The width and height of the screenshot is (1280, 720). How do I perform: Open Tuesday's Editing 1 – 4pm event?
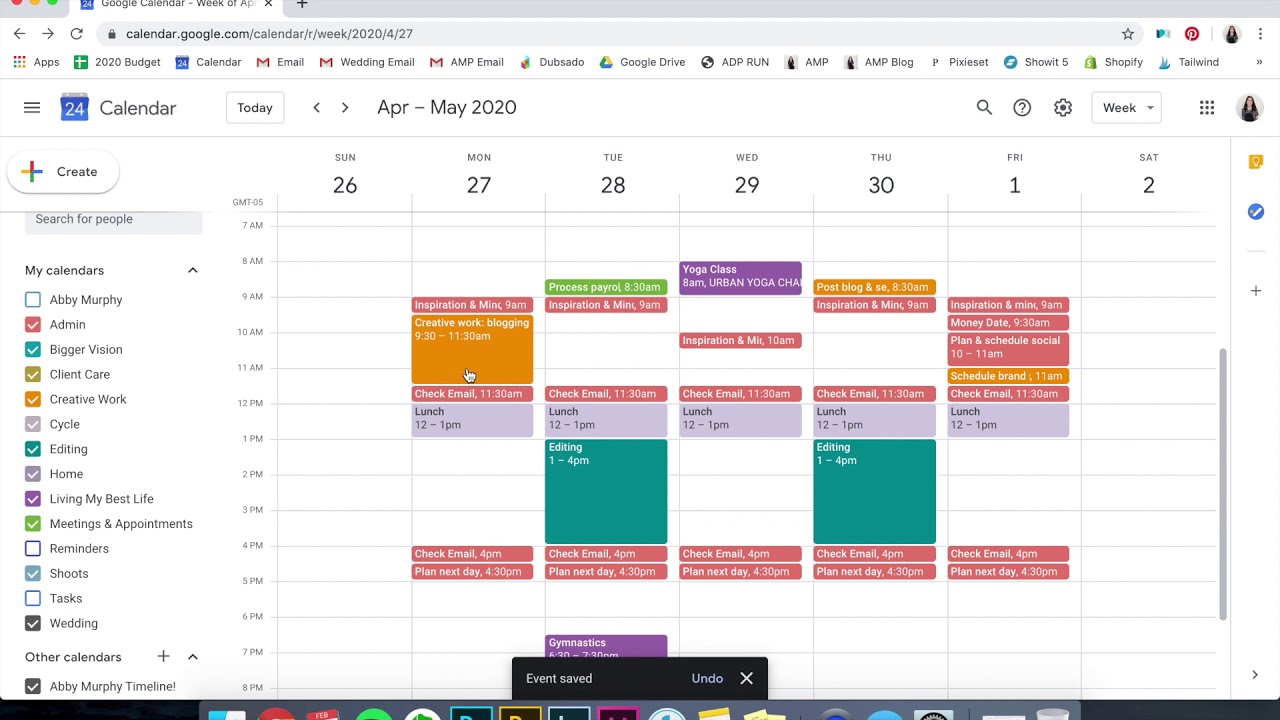point(606,492)
